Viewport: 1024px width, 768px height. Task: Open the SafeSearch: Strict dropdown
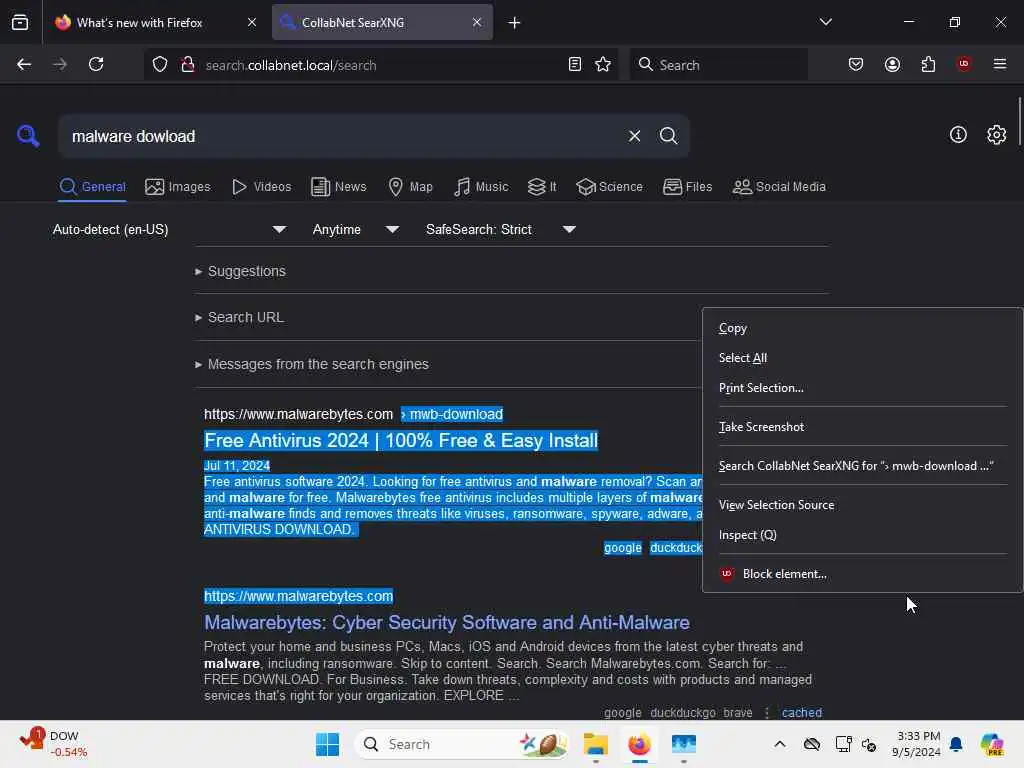500,229
